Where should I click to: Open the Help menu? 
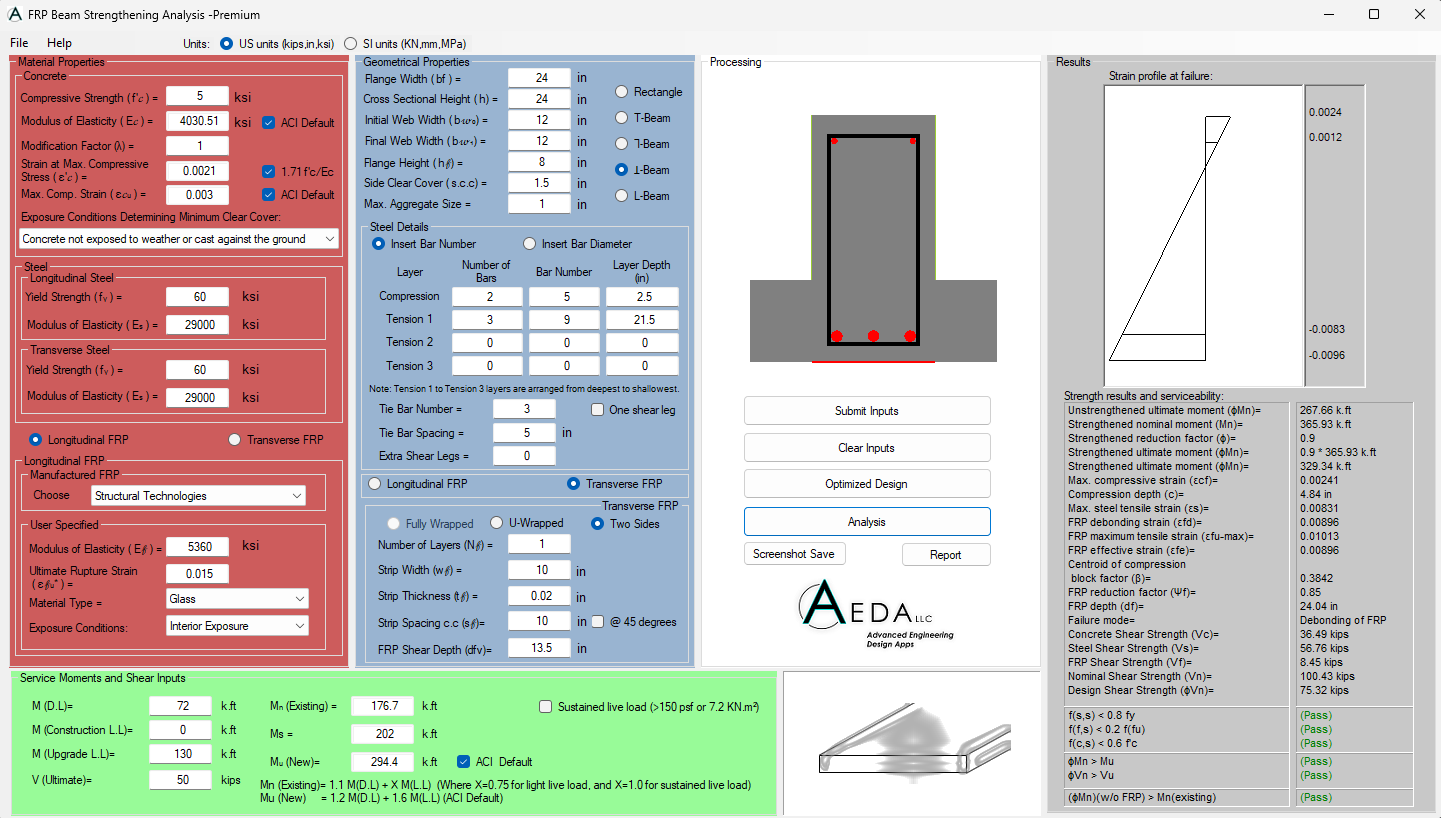(x=59, y=44)
